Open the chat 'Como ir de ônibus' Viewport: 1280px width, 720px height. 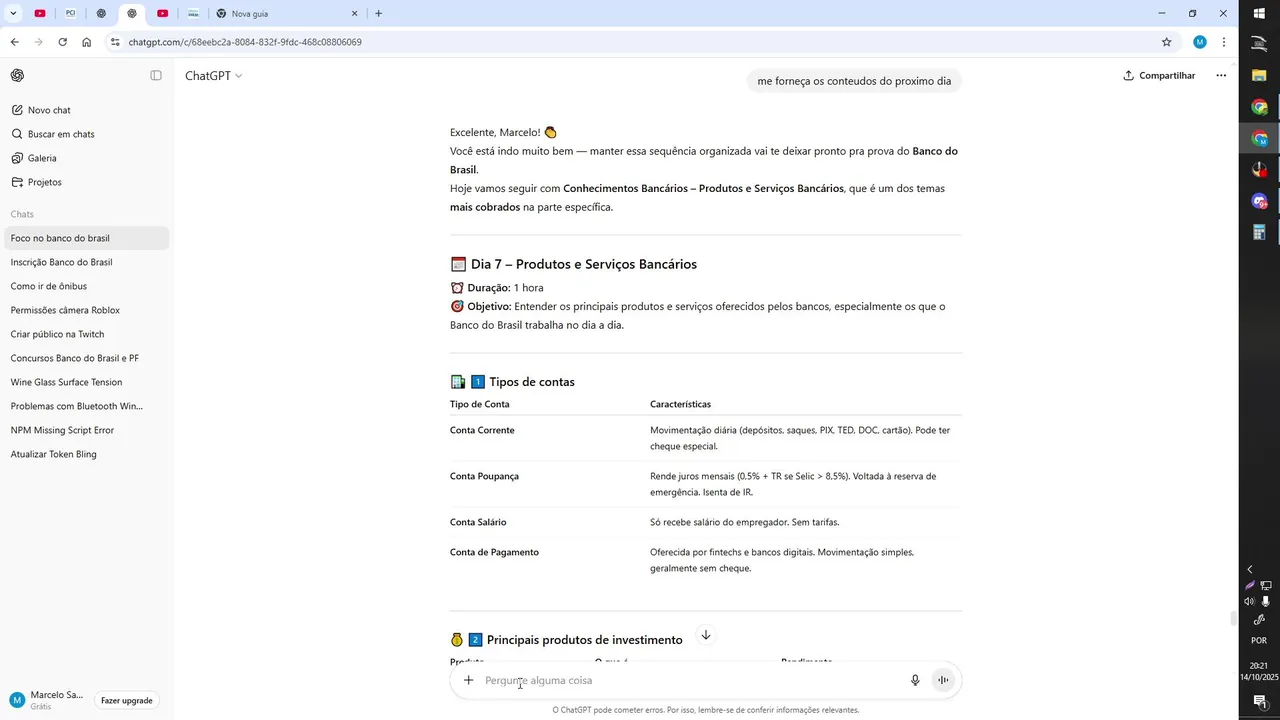point(85,286)
